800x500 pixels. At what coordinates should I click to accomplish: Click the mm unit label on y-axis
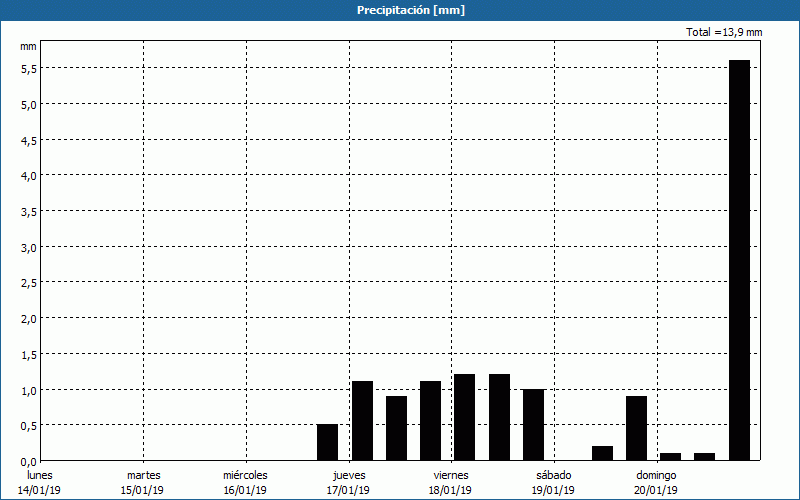click(29, 46)
